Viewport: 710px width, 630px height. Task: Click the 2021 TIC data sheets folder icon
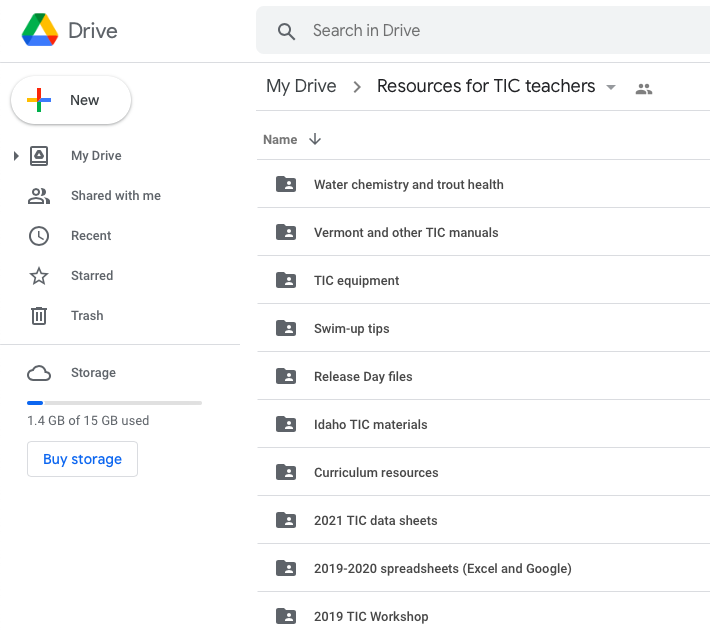point(286,520)
